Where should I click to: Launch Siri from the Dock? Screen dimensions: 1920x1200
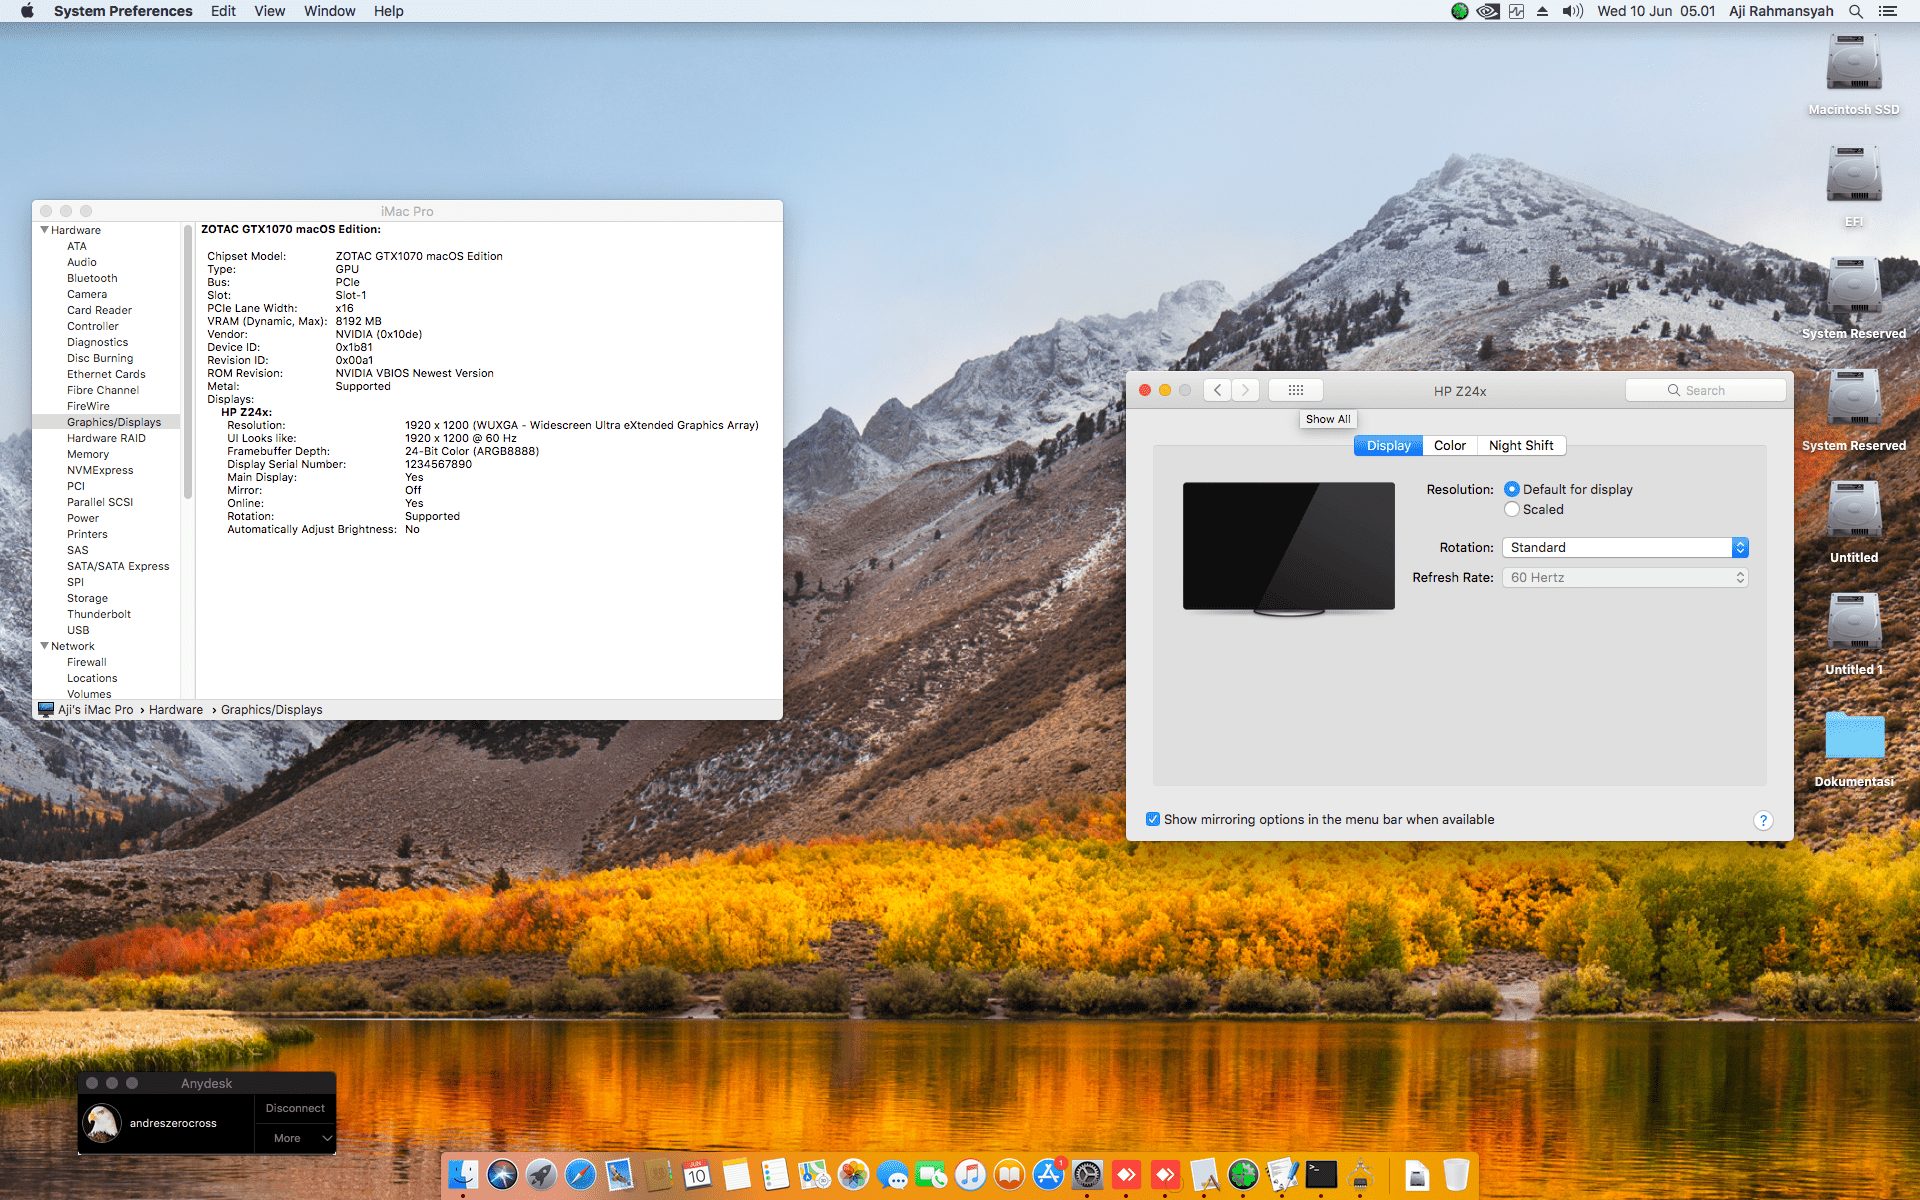click(502, 1174)
